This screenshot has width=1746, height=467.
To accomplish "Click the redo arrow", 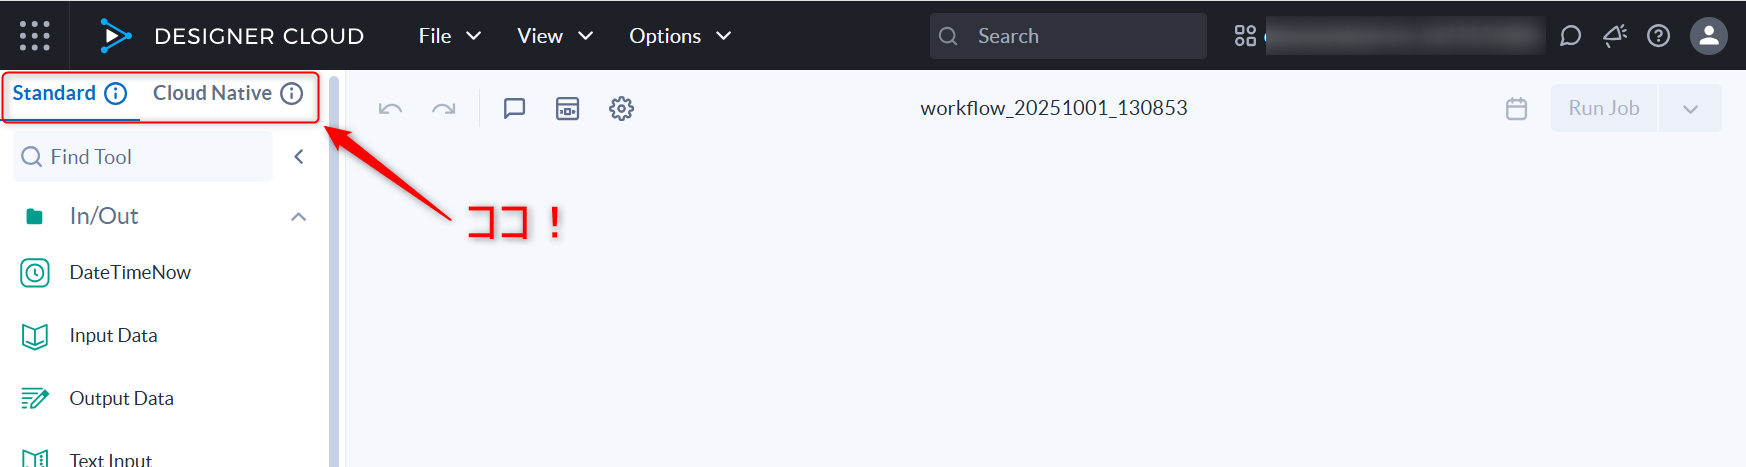I will 443,108.
